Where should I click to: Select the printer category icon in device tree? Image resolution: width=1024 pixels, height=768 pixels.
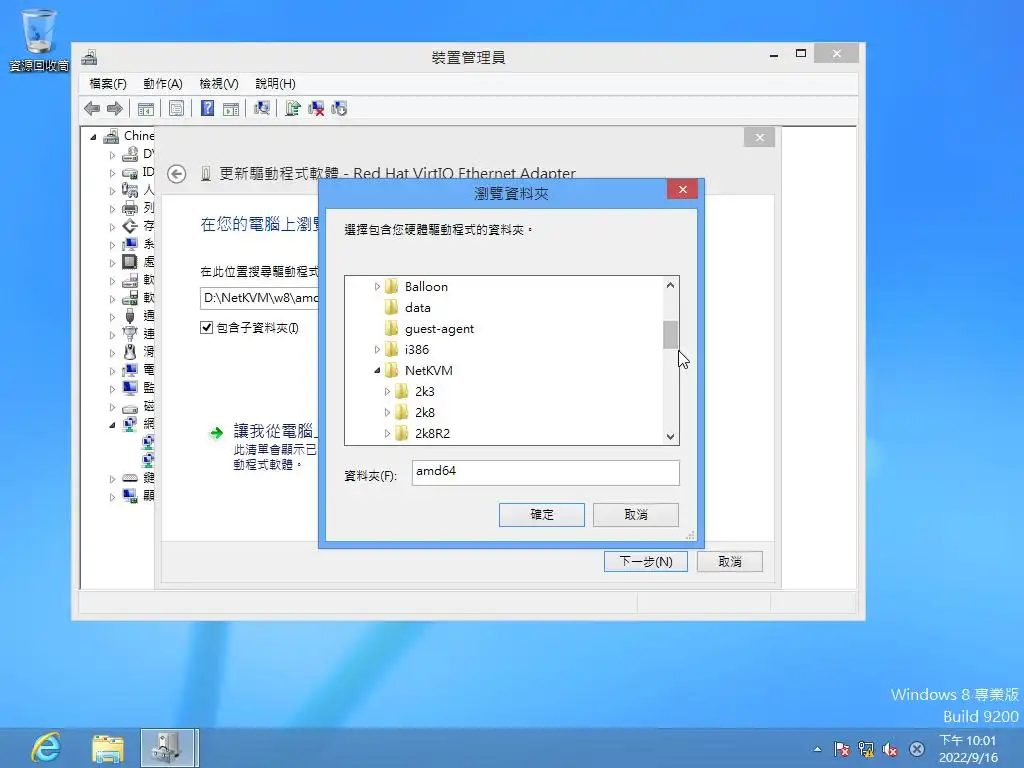click(x=130, y=208)
